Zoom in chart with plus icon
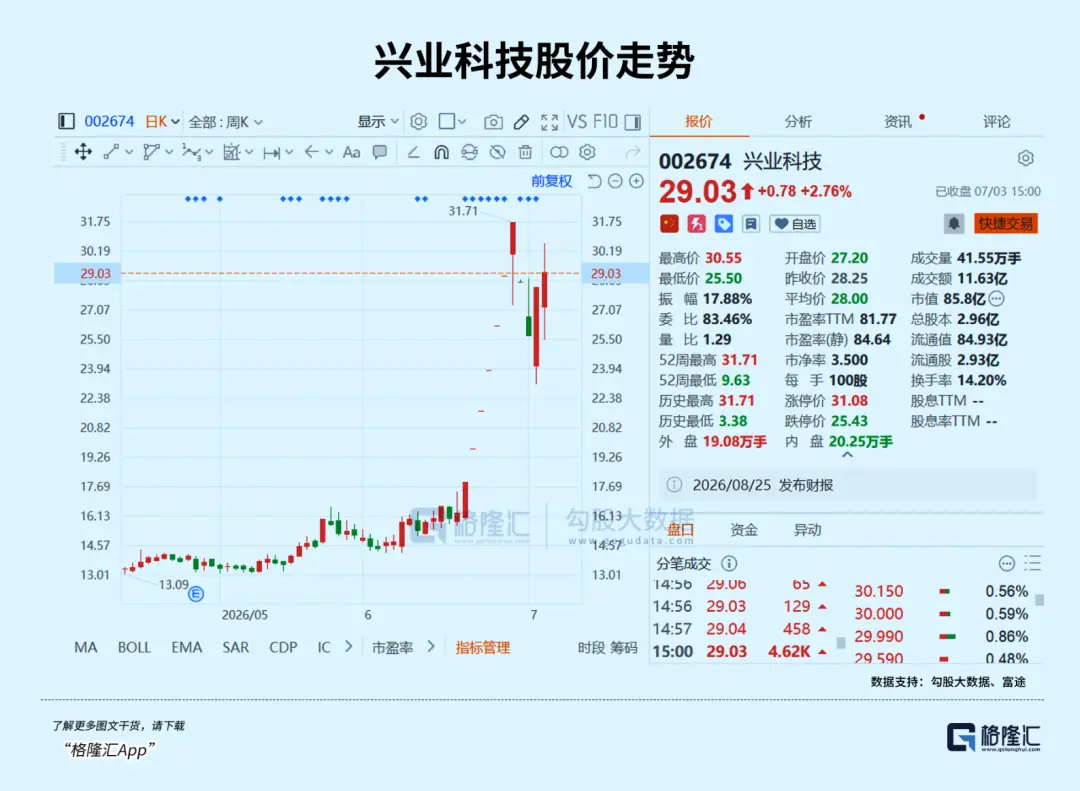 (x=637, y=181)
